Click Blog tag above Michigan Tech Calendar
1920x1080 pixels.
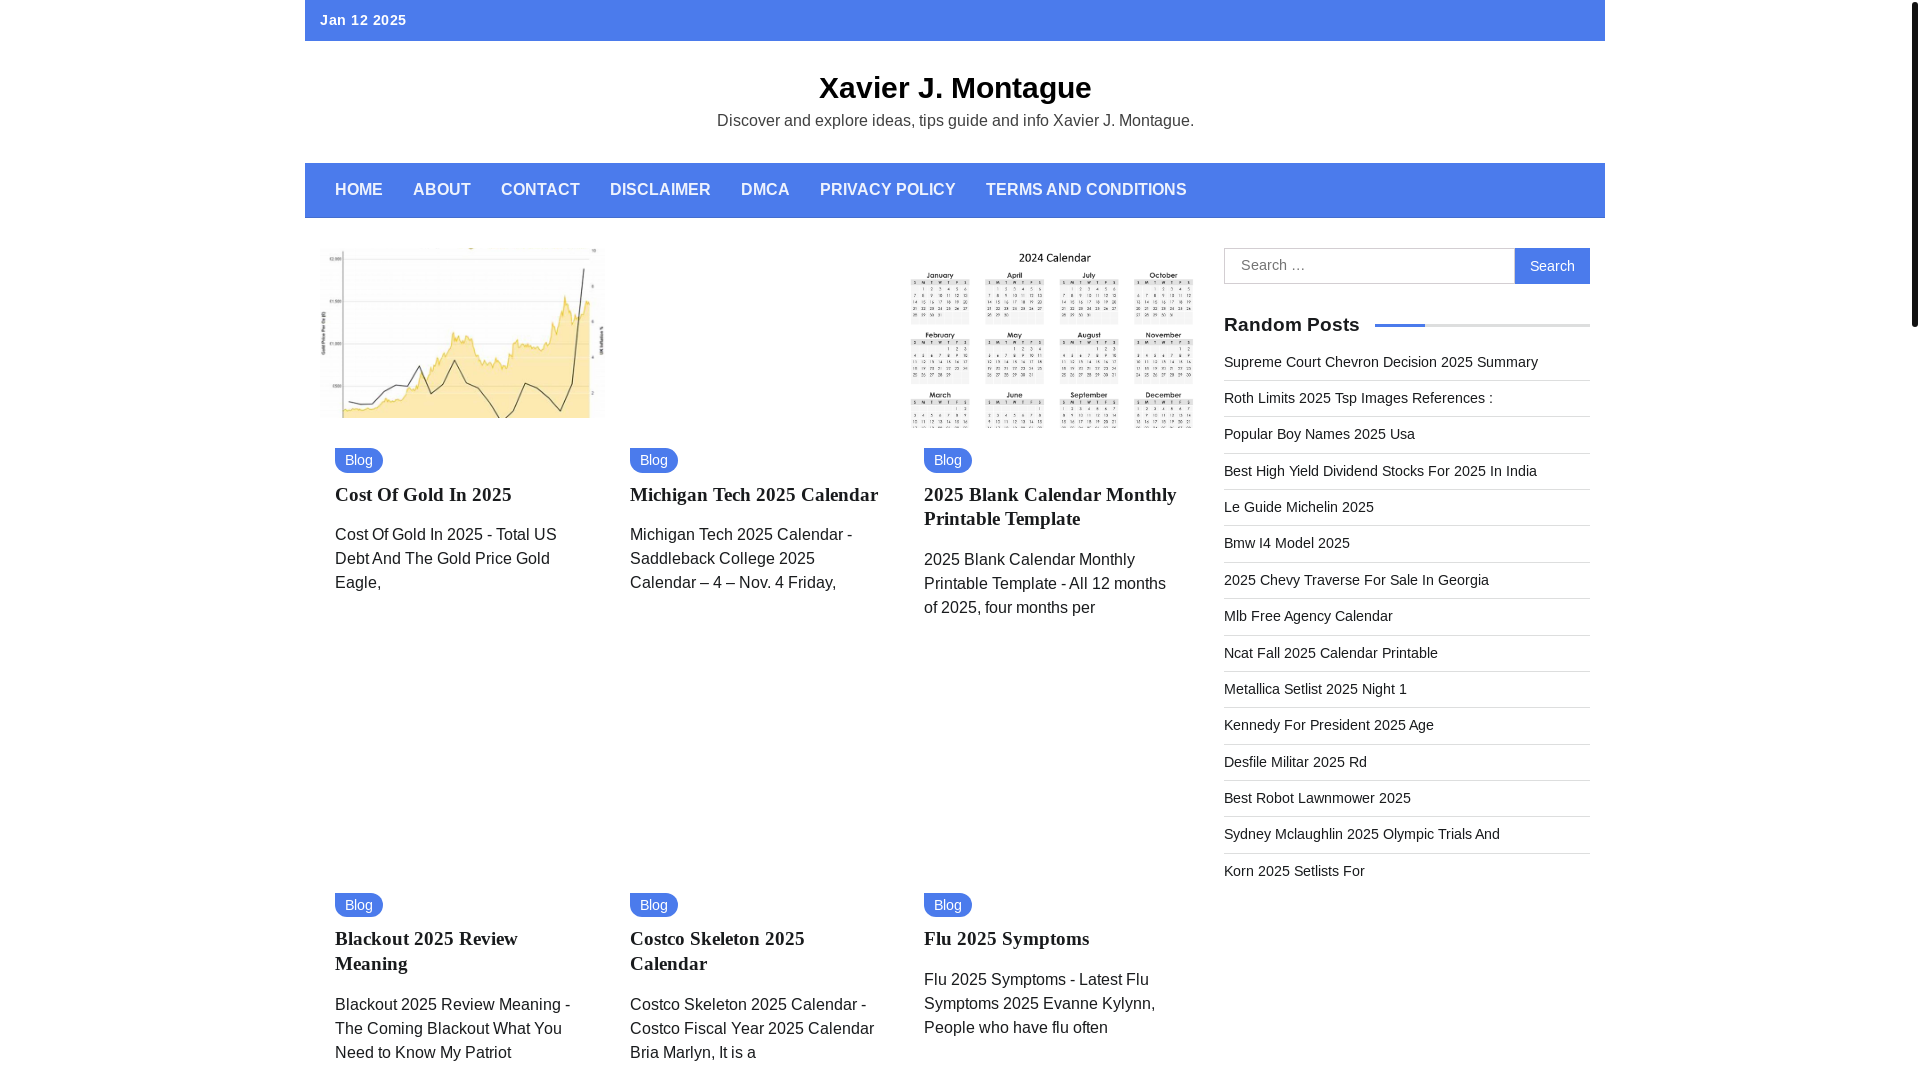(x=654, y=460)
